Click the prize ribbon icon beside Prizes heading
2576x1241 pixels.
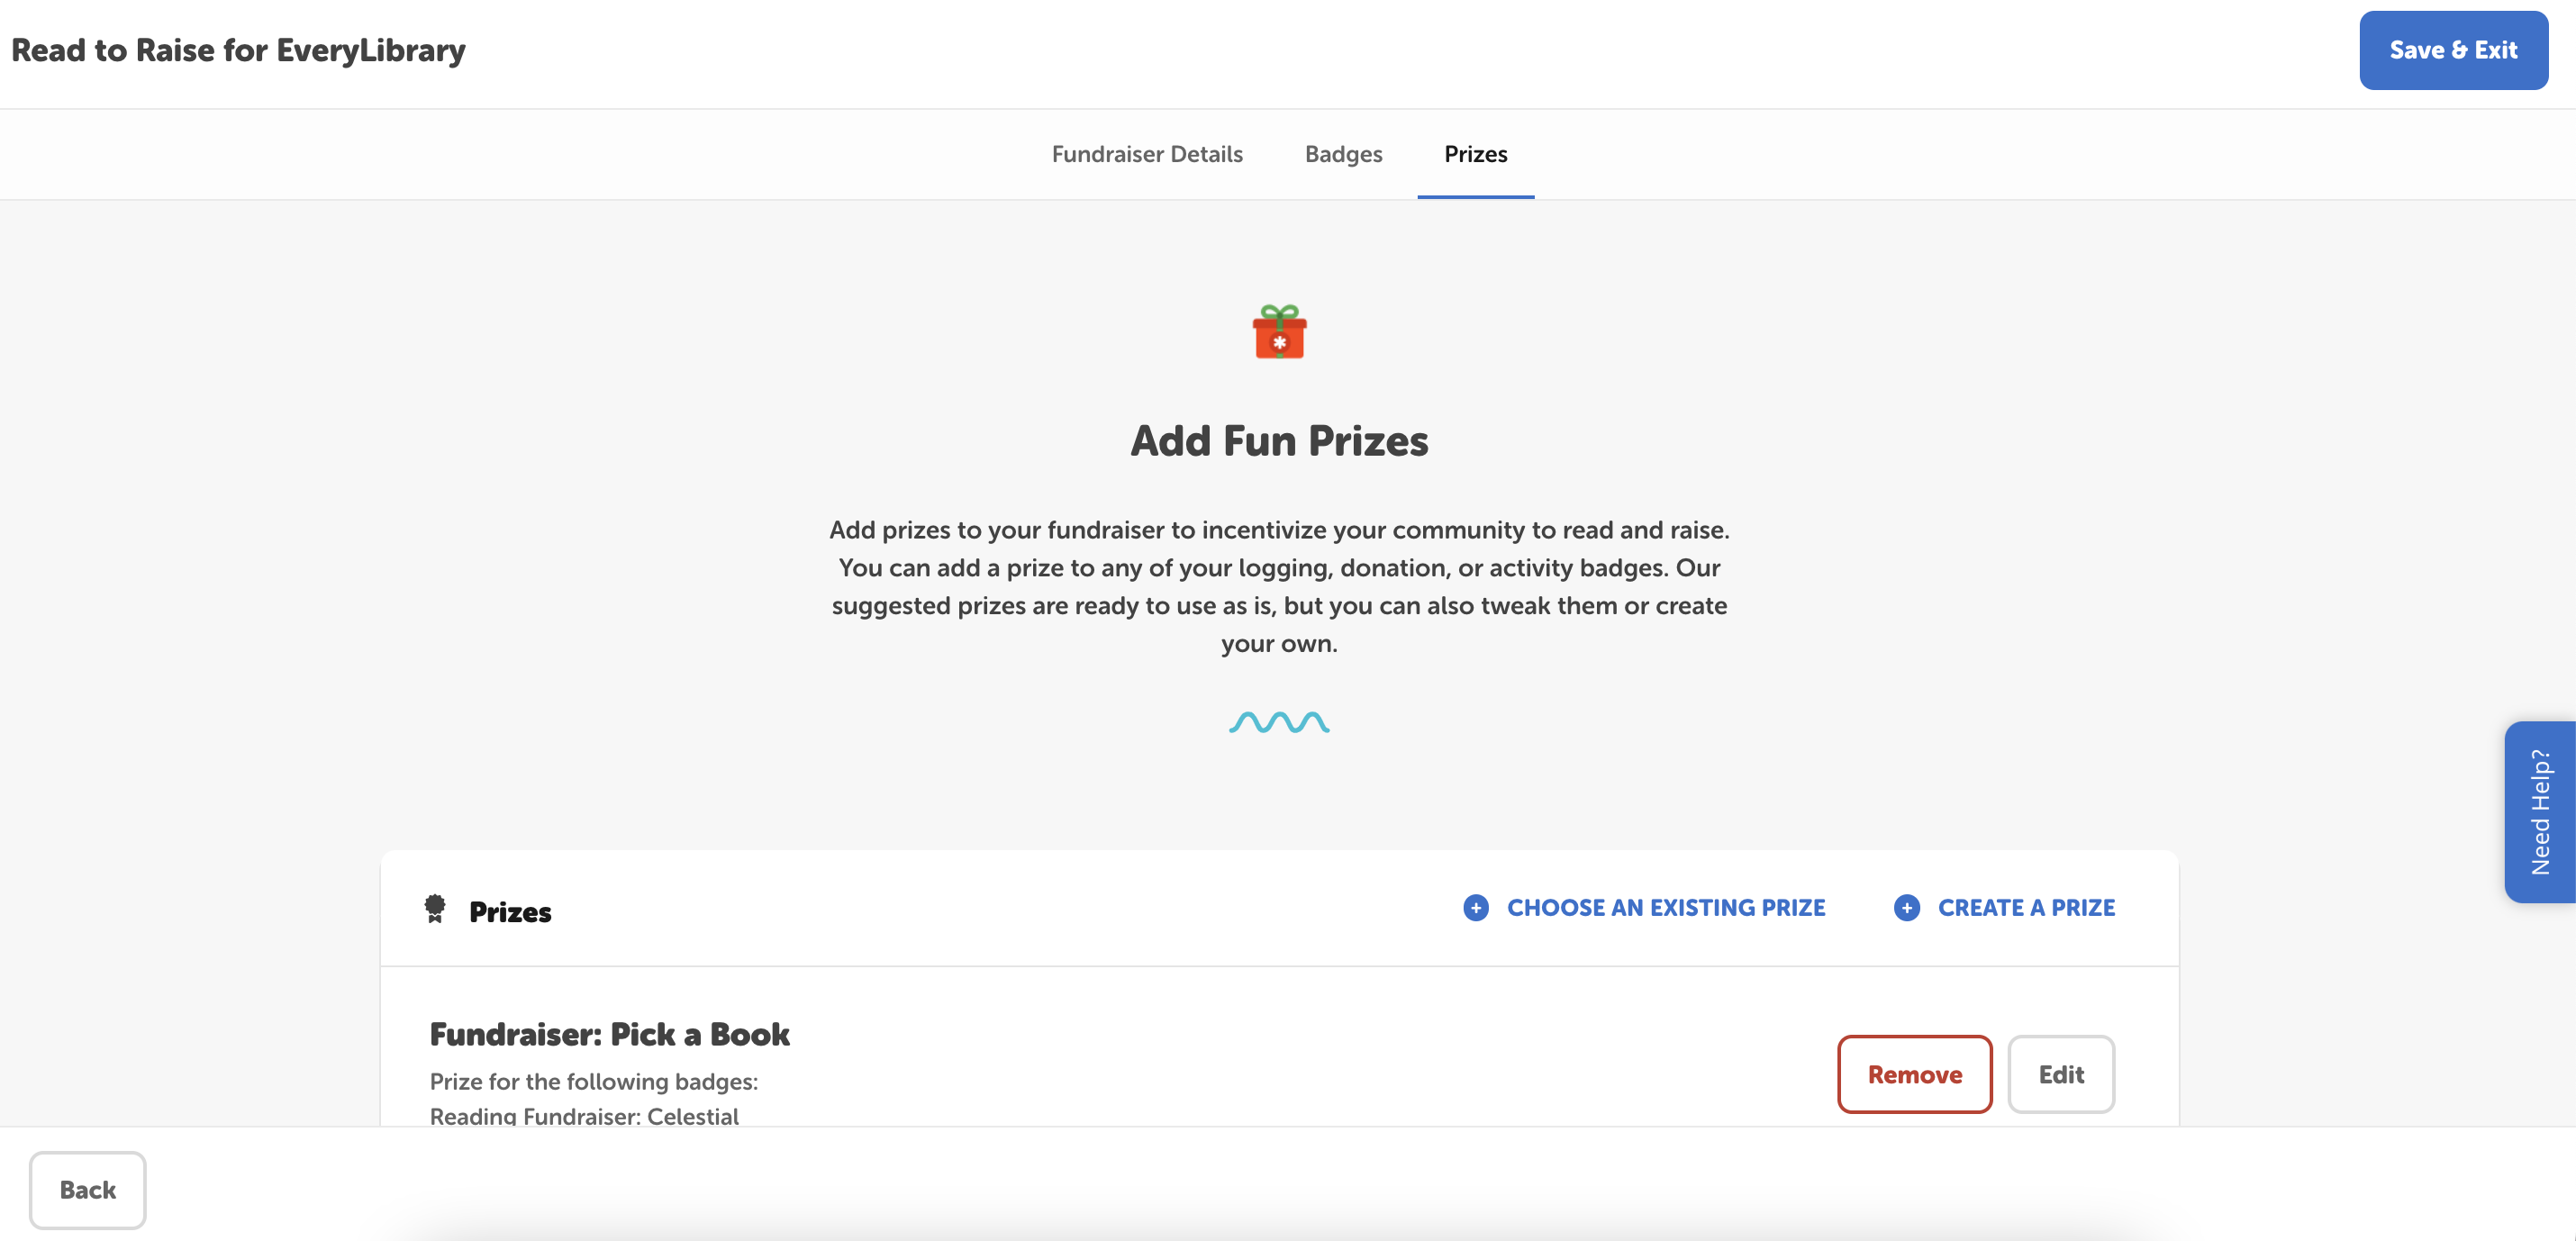(x=435, y=908)
